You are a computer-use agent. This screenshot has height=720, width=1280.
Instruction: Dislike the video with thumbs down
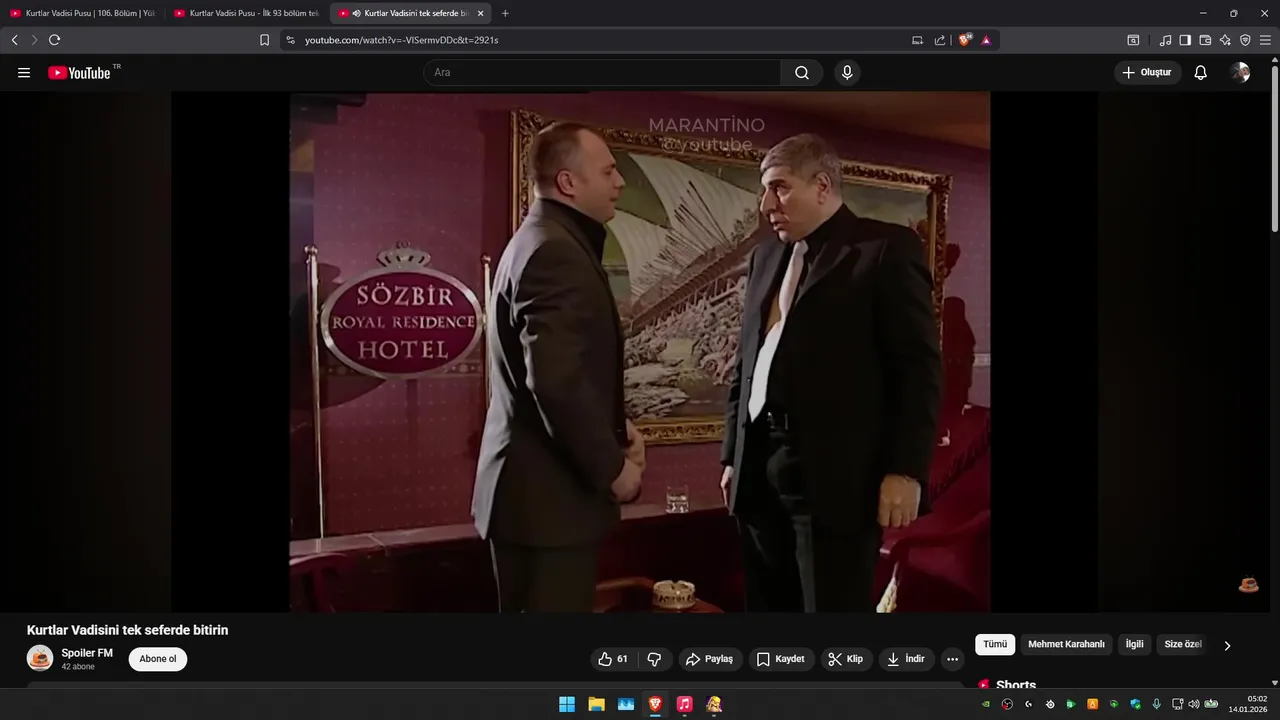655,659
